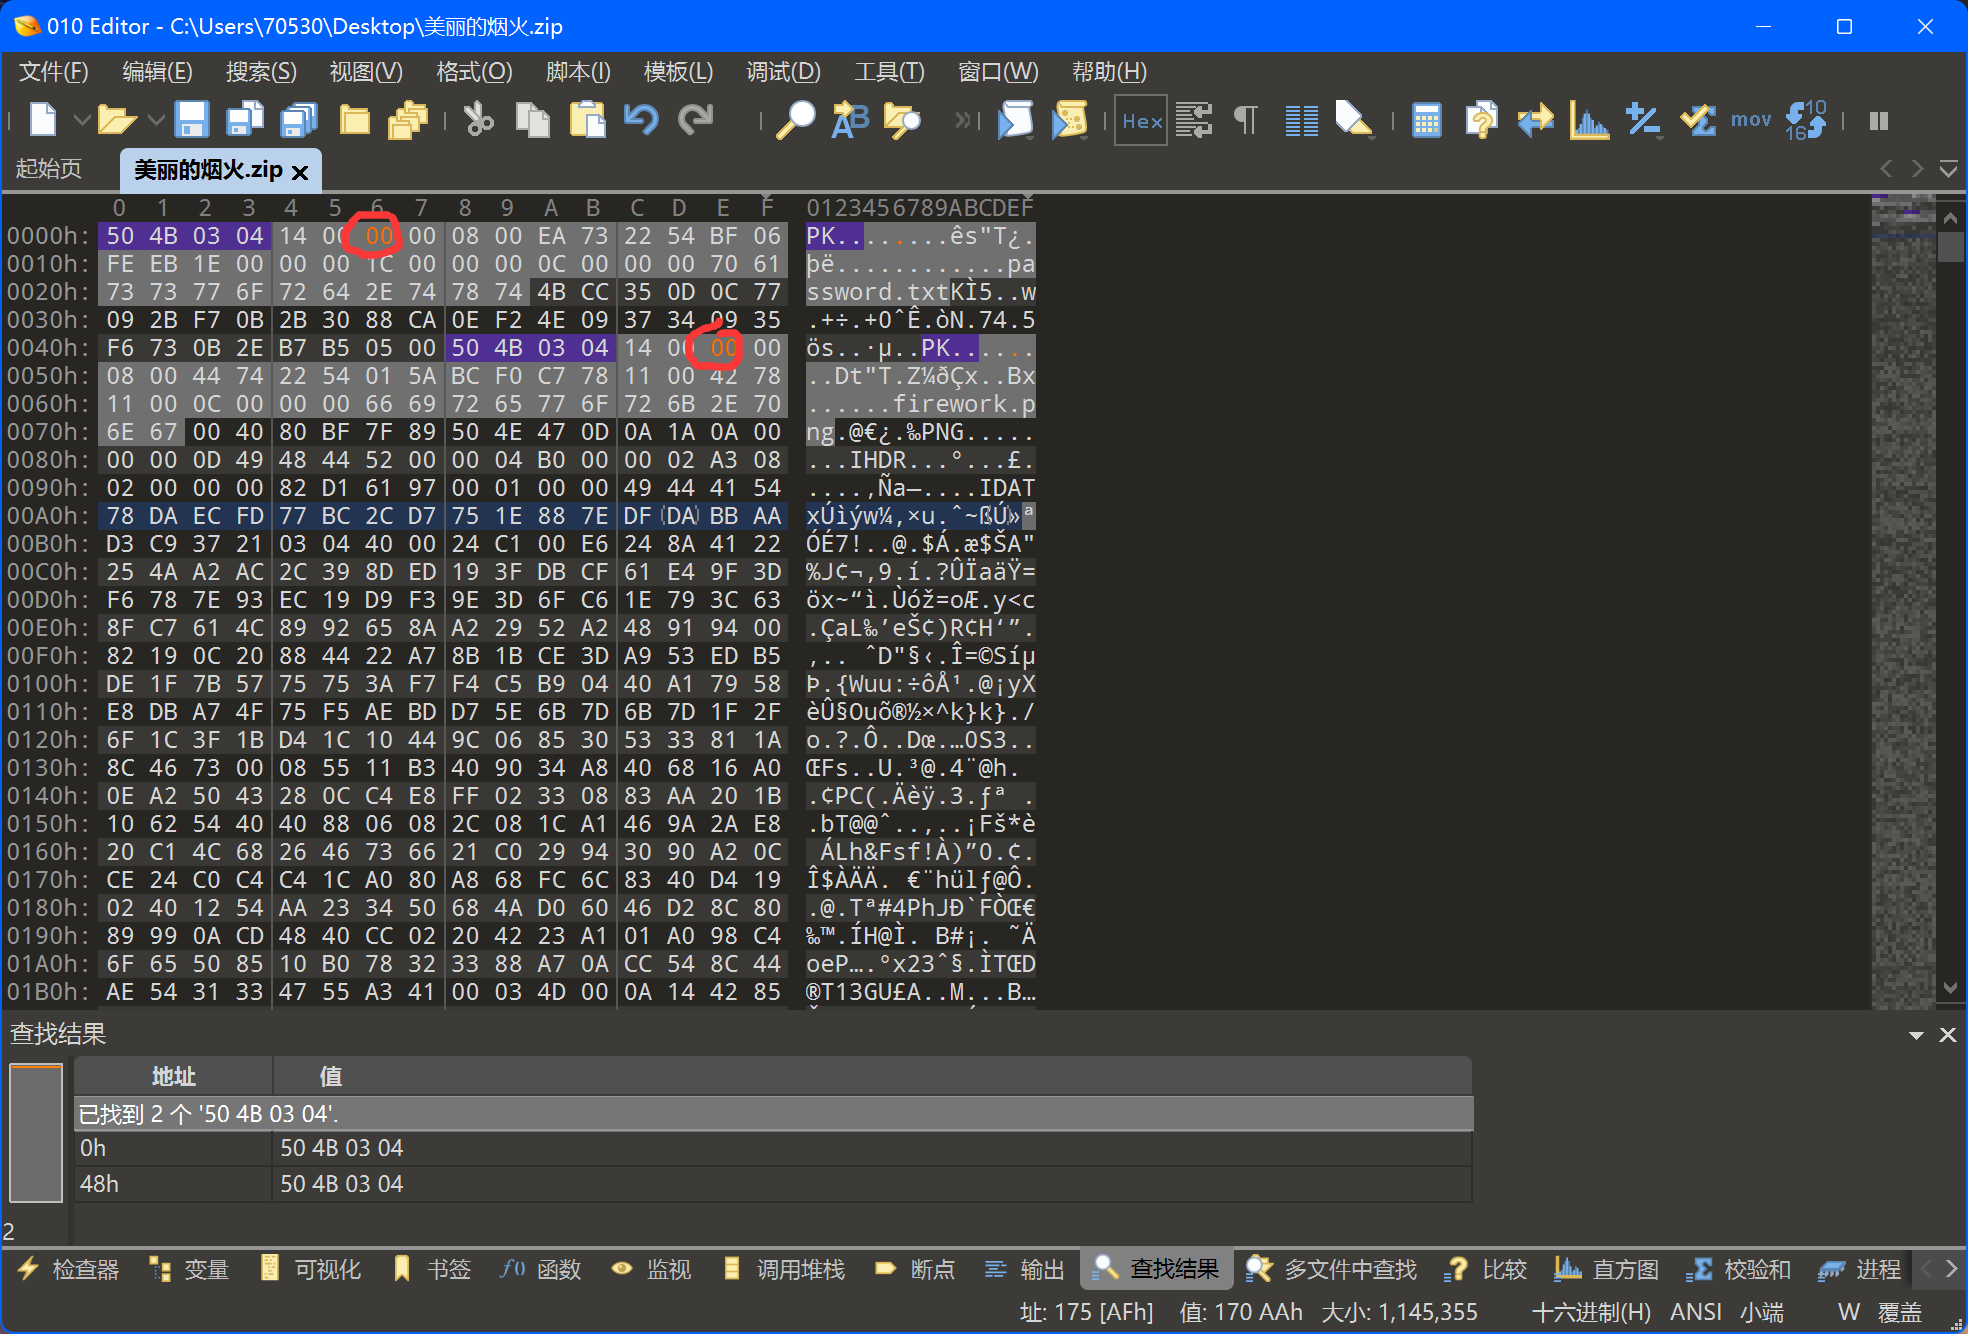Expand the New file dropdown arrow
The width and height of the screenshot is (1968, 1334).
(82, 120)
